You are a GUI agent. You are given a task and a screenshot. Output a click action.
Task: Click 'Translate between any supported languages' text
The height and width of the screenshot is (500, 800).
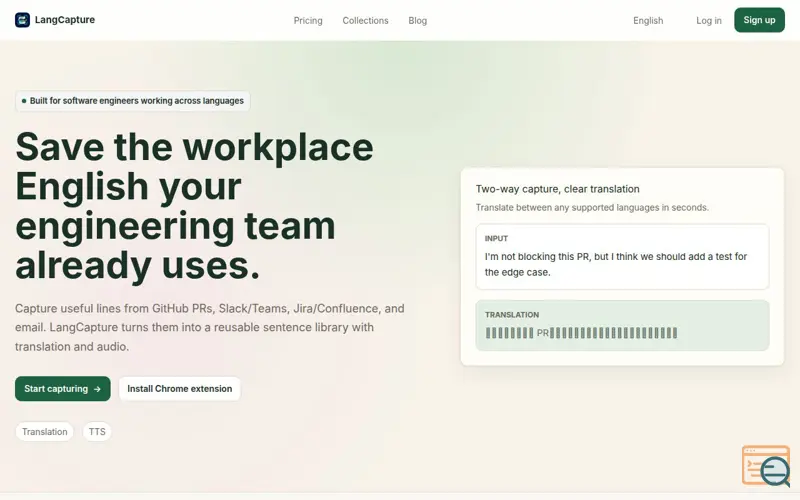pyautogui.click(x=592, y=208)
